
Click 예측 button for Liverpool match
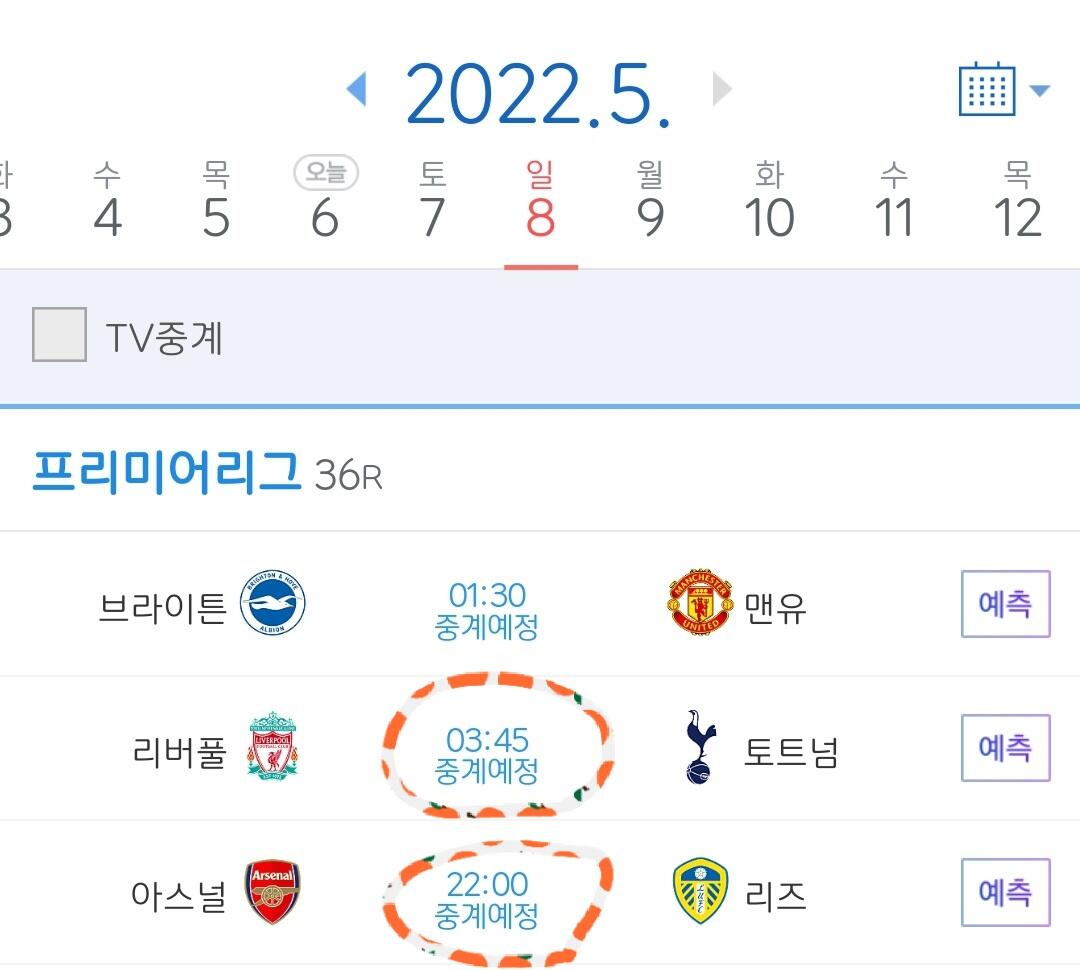tap(1005, 748)
